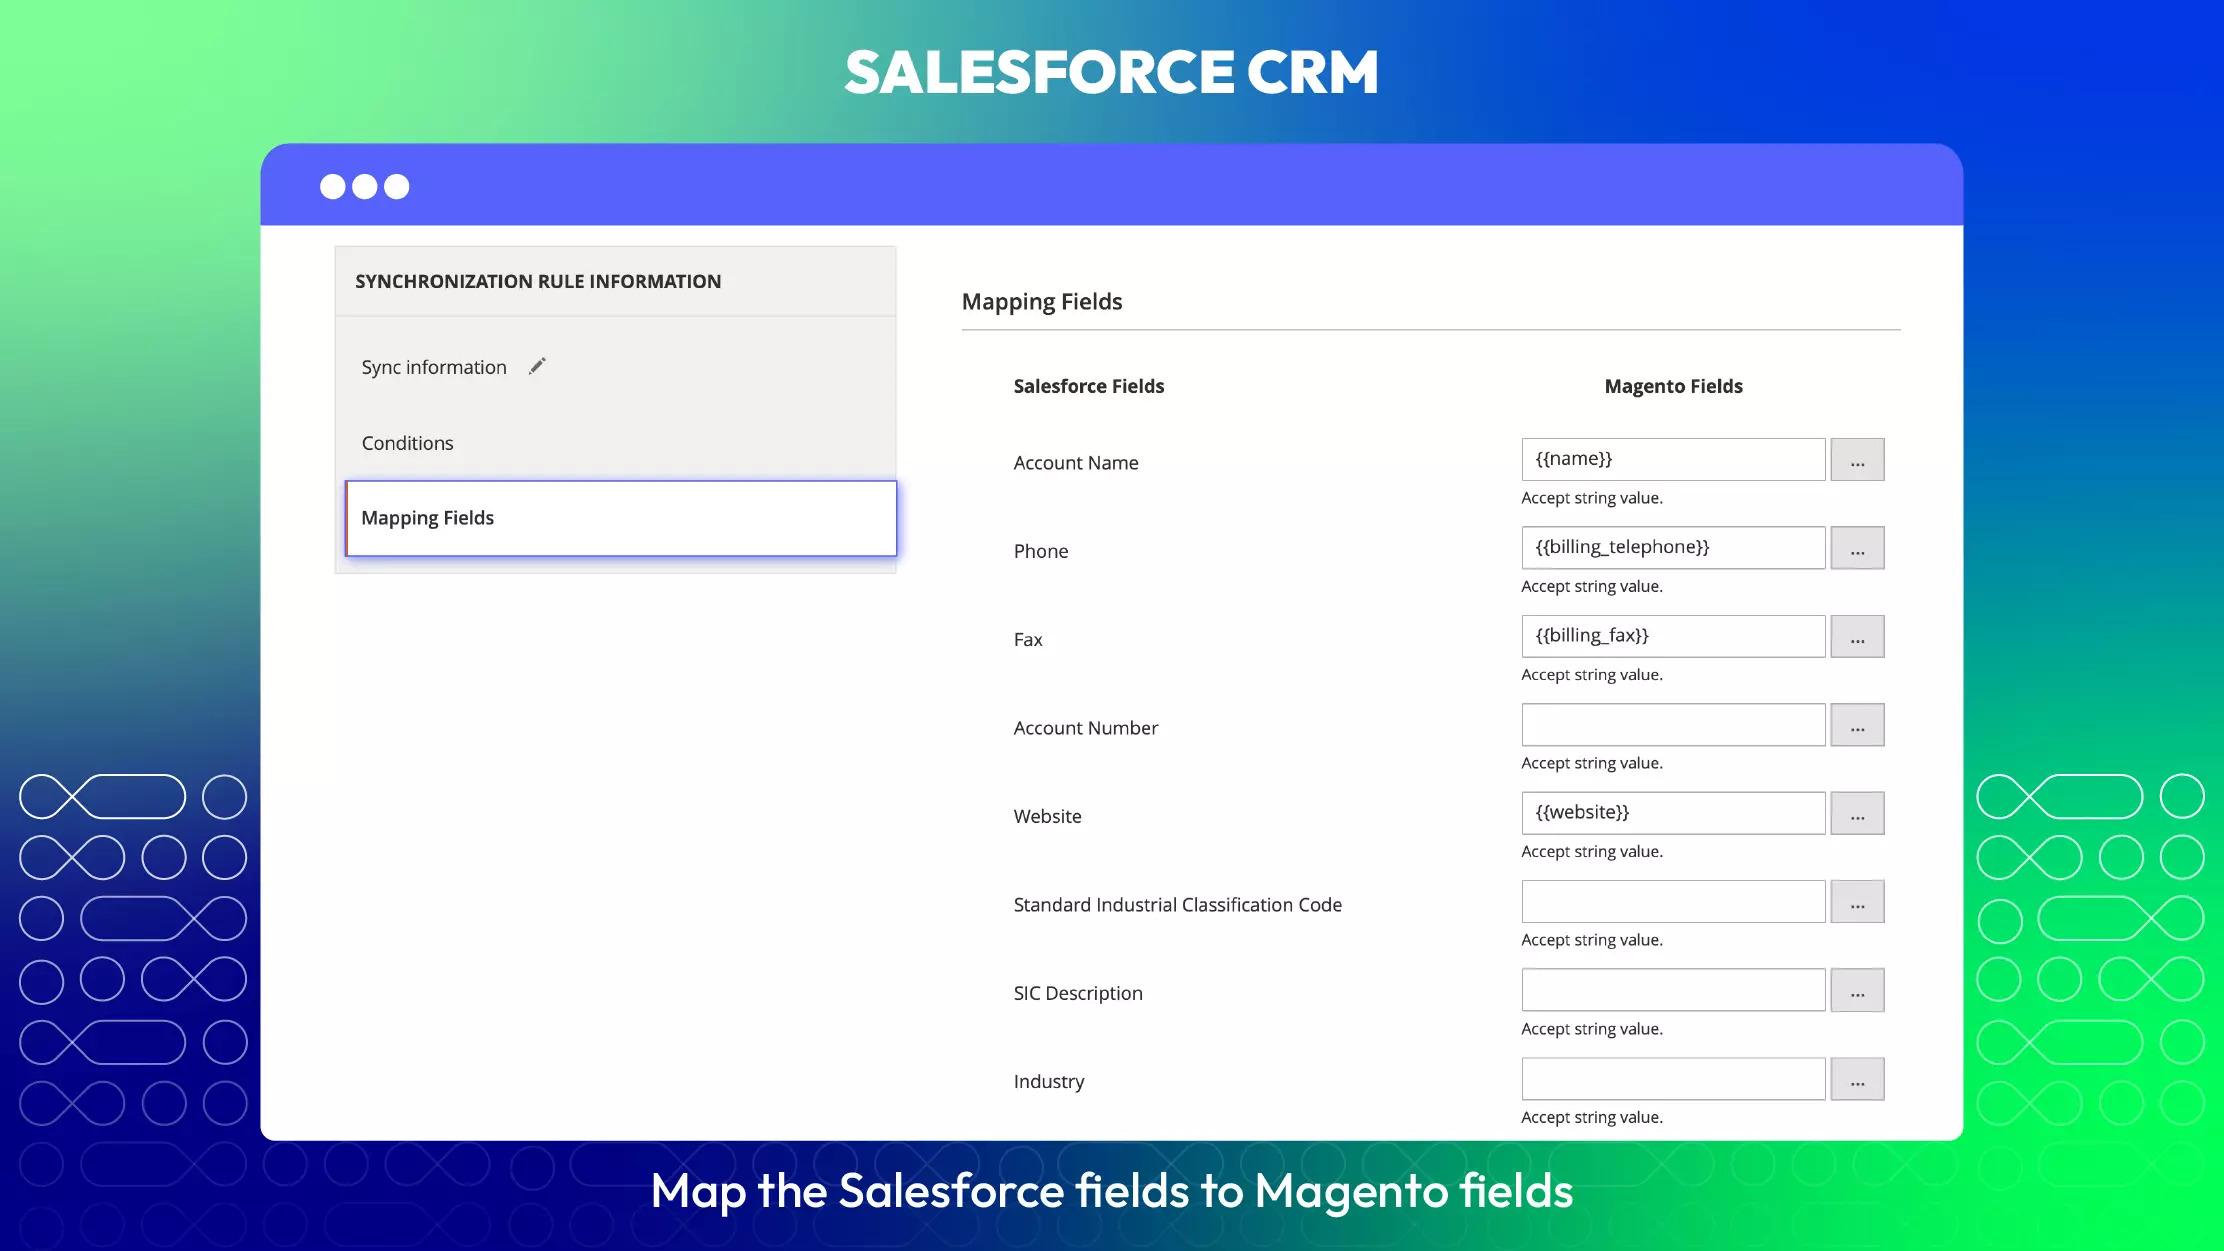Click the '...' browse icon for Account Name field
The height and width of the screenshot is (1251, 2224).
(1857, 458)
